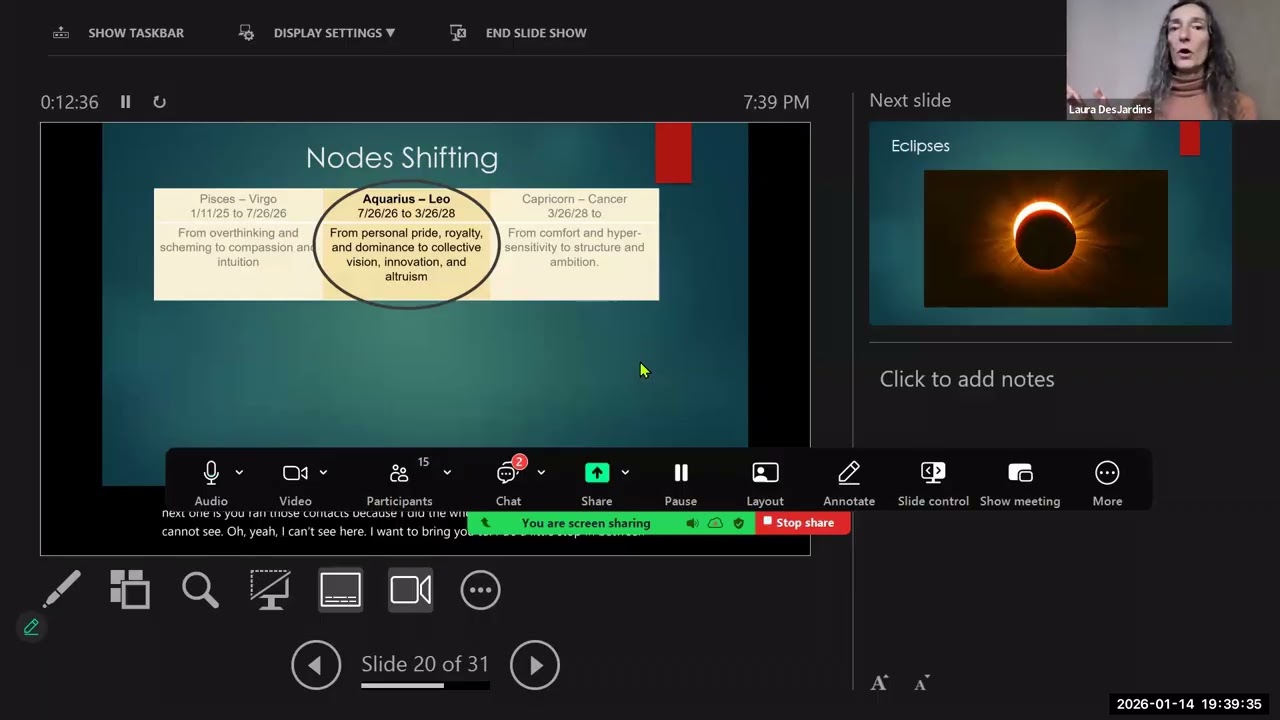Viewport: 1280px width, 720px height.
Task: Click the green Share button
Action: [597, 482]
